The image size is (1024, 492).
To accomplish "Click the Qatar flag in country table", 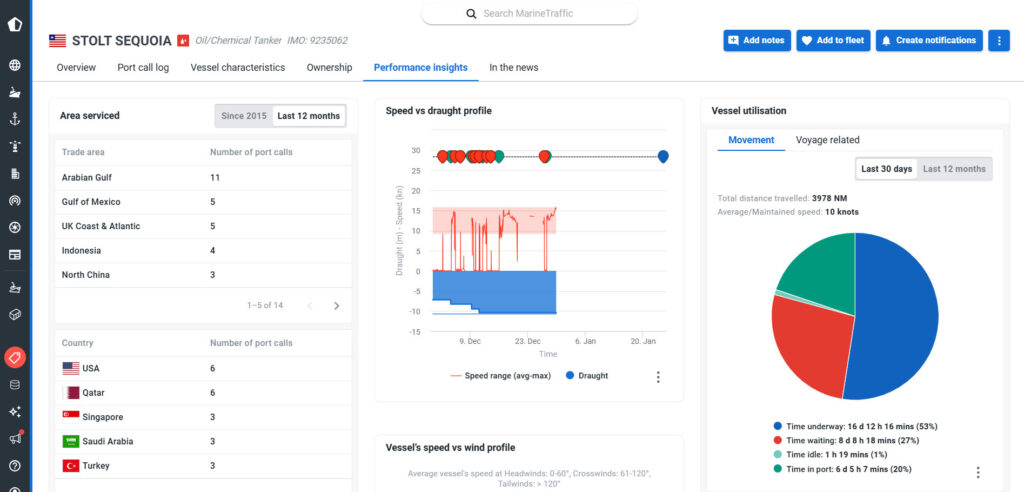I will tap(71, 393).
